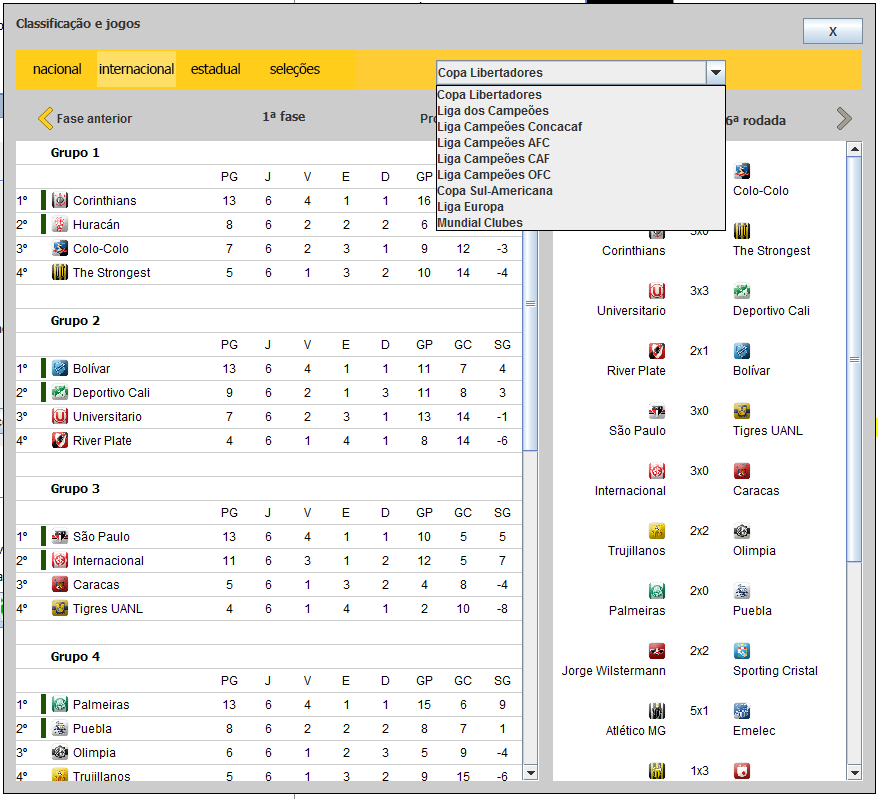Image resolution: width=878 pixels, height=799 pixels.
Task: Click the São Paulo crest in the matches list
Action: [x=657, y=410]
